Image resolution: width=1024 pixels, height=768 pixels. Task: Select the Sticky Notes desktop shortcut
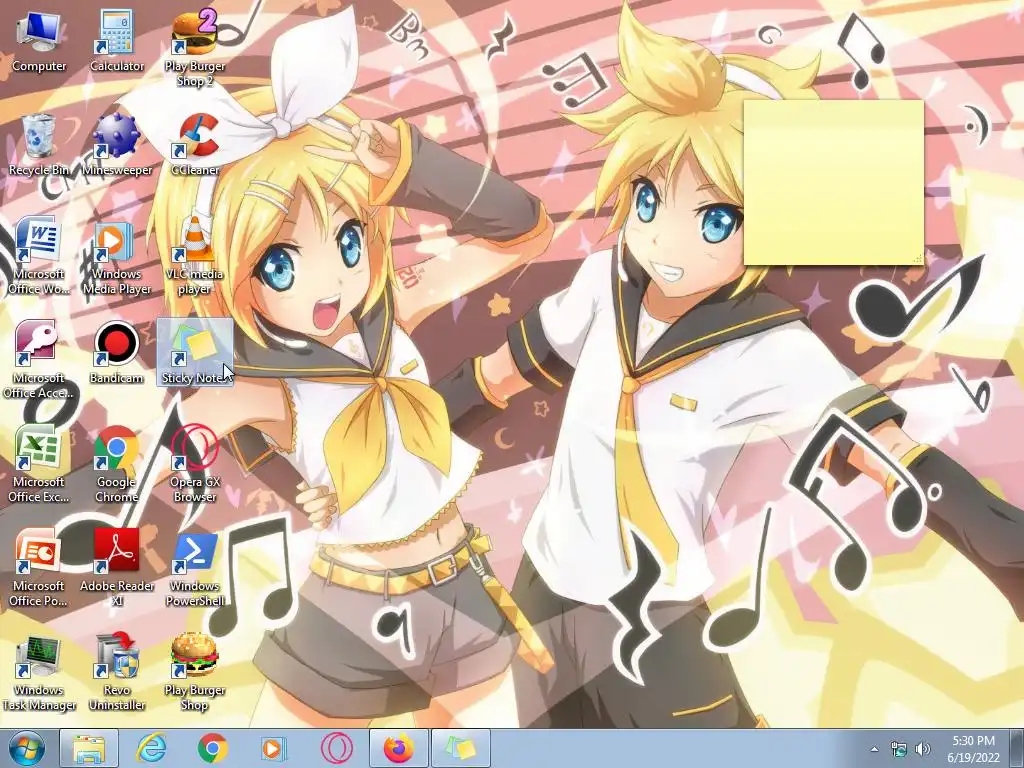click(x=195, y=352)
